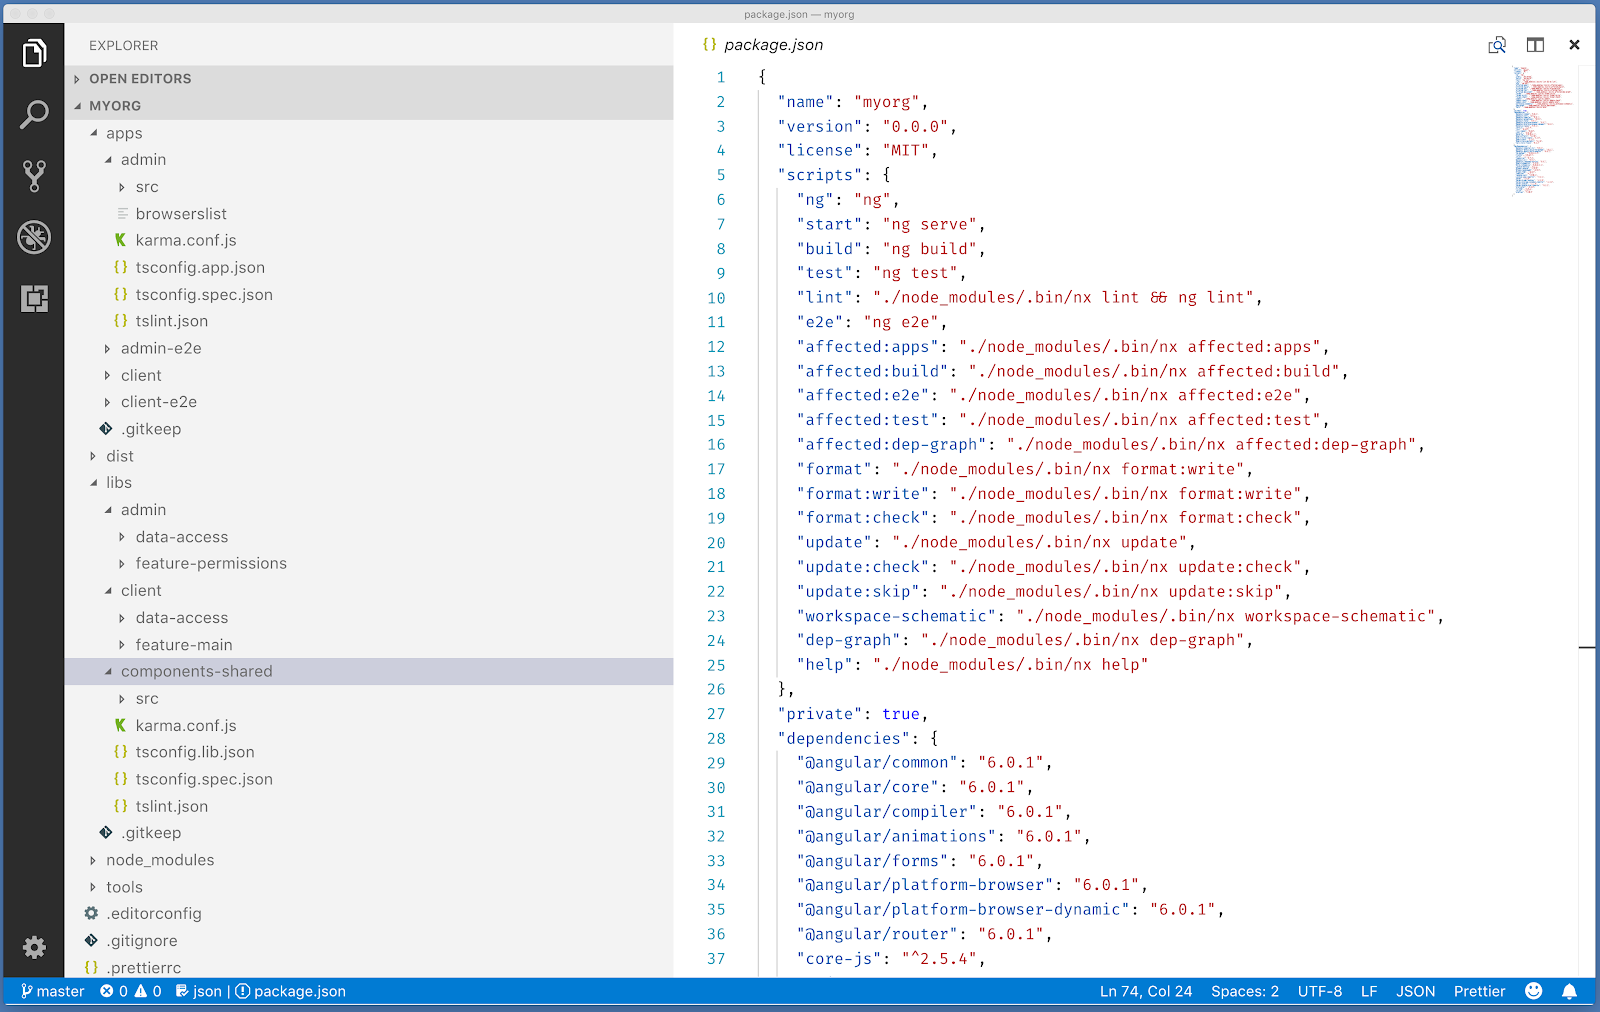
Task: Change indentation via Spaces: 2 status item
Action: (1244, 991)
